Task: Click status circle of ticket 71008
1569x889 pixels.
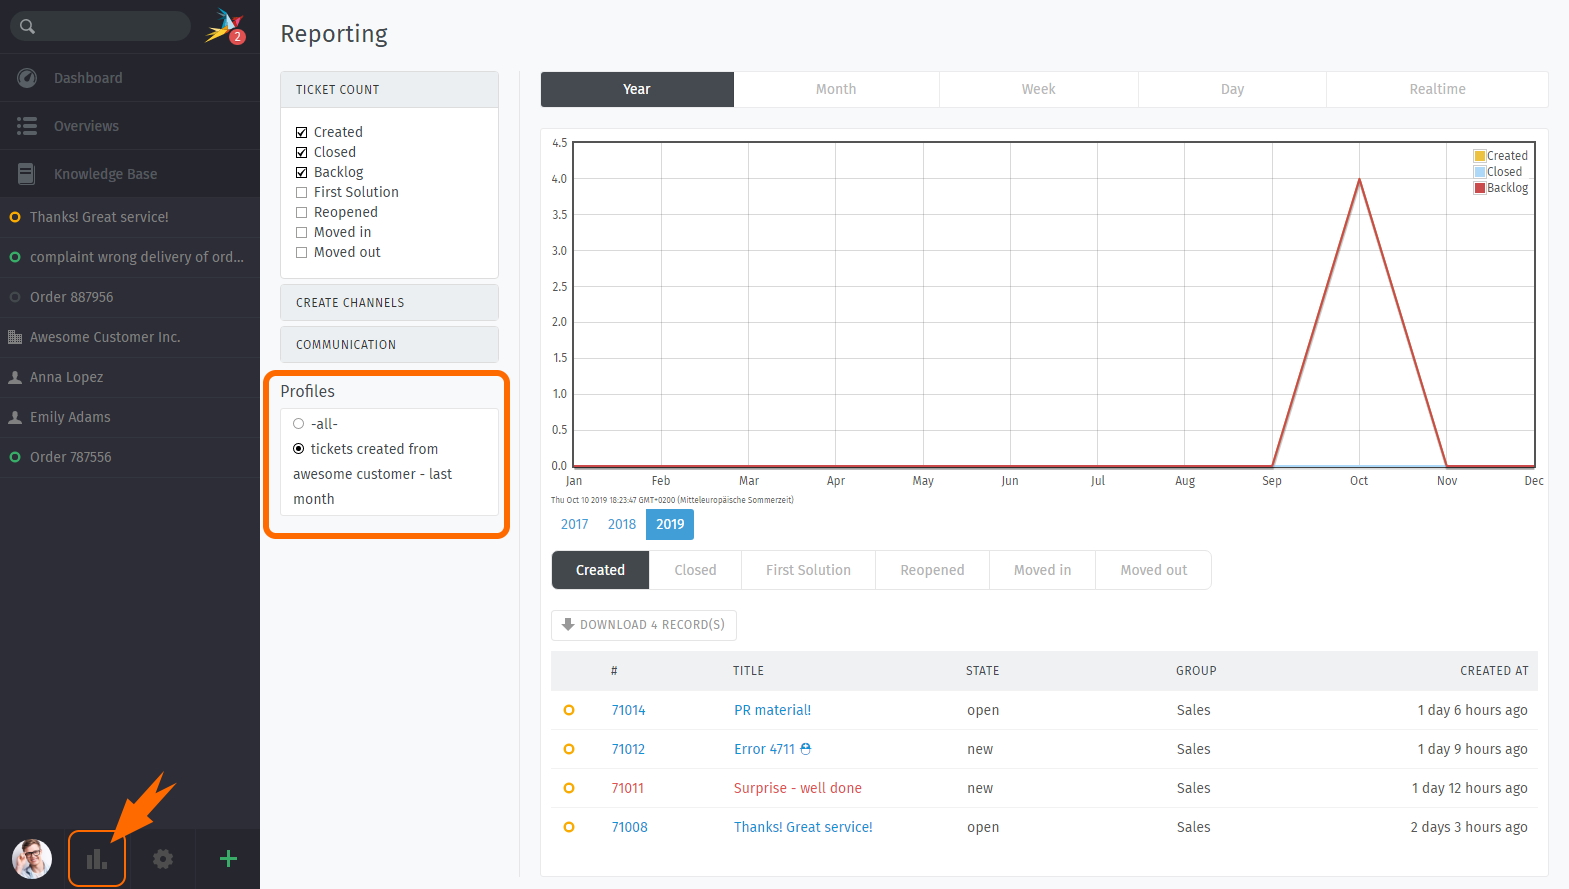Action: tap(569, 827)
